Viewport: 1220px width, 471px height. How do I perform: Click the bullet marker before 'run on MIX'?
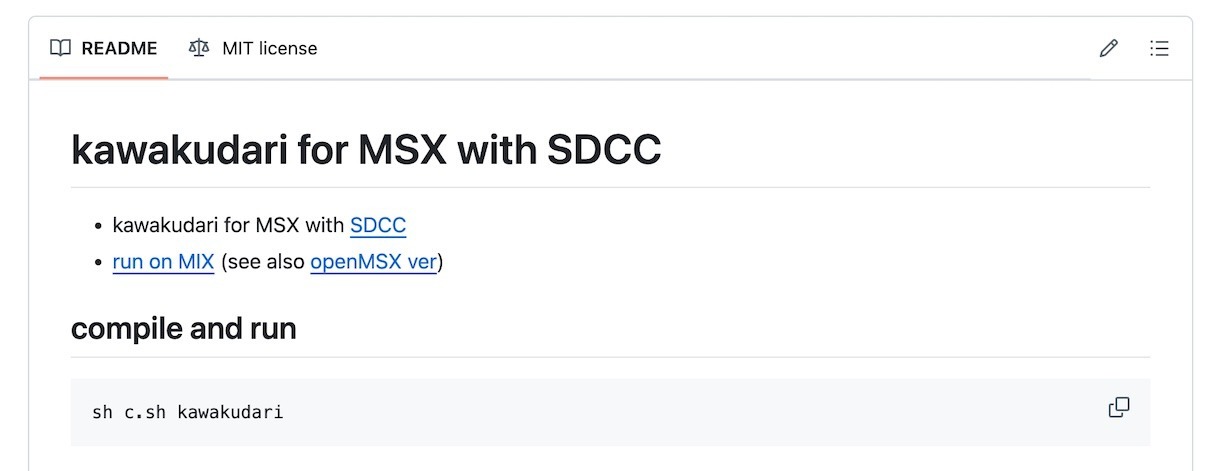(98, 263)
